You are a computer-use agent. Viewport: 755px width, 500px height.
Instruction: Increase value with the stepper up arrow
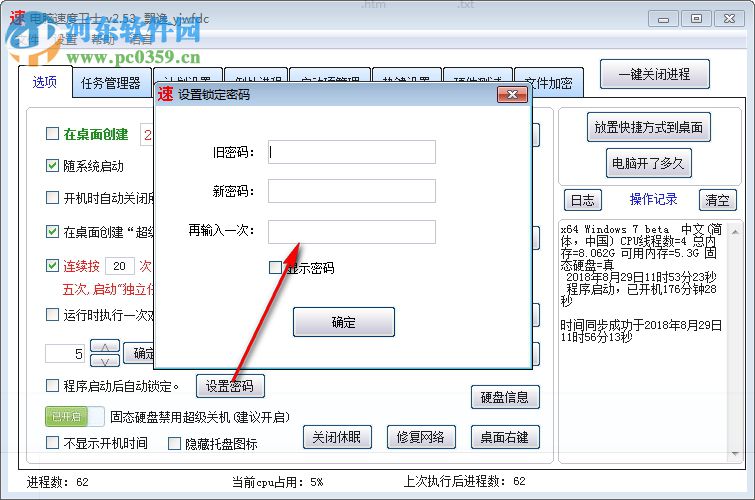tap(105, 346)
